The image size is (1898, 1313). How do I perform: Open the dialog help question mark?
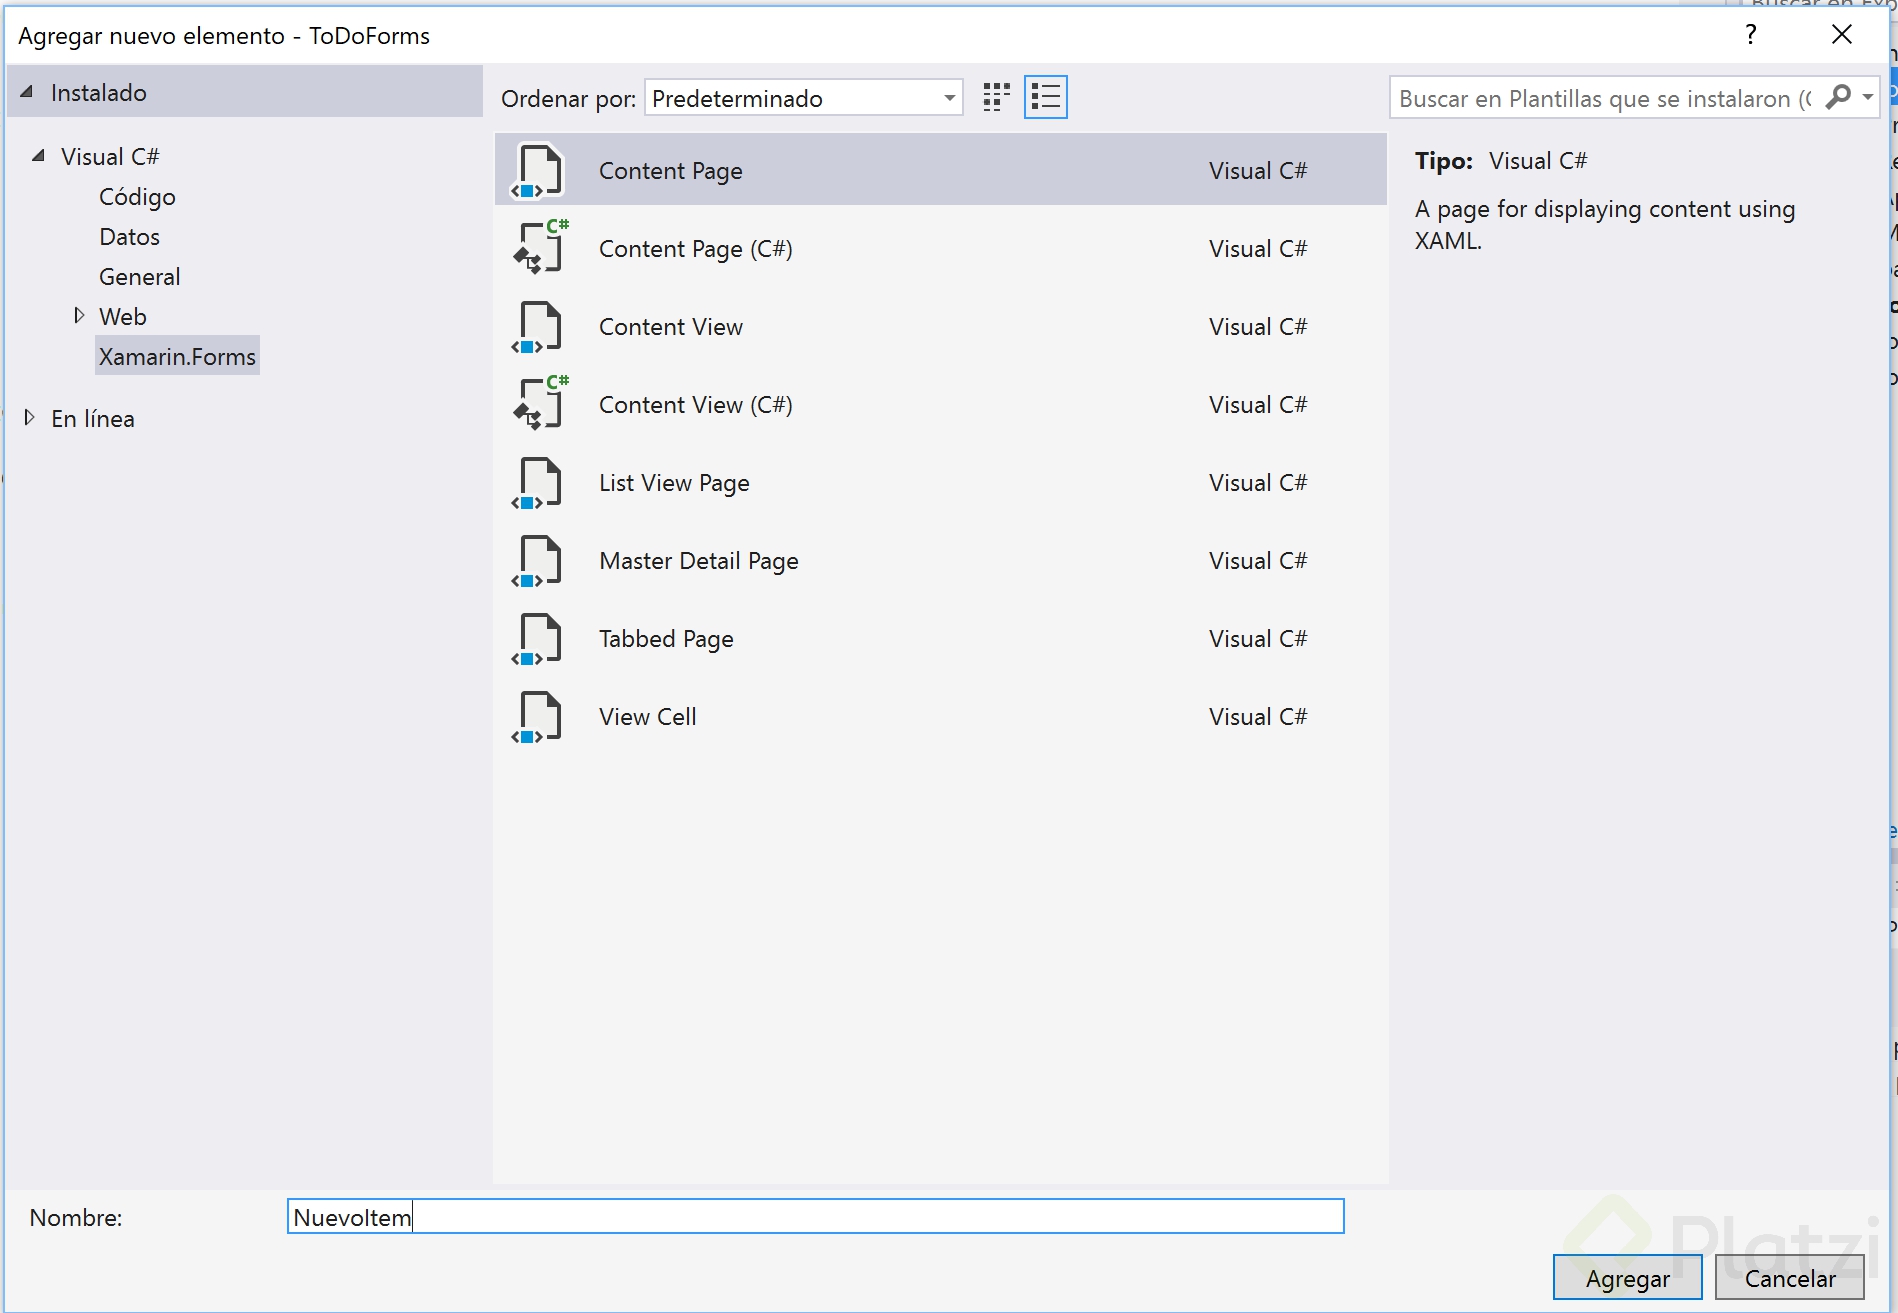point(1751,35)
